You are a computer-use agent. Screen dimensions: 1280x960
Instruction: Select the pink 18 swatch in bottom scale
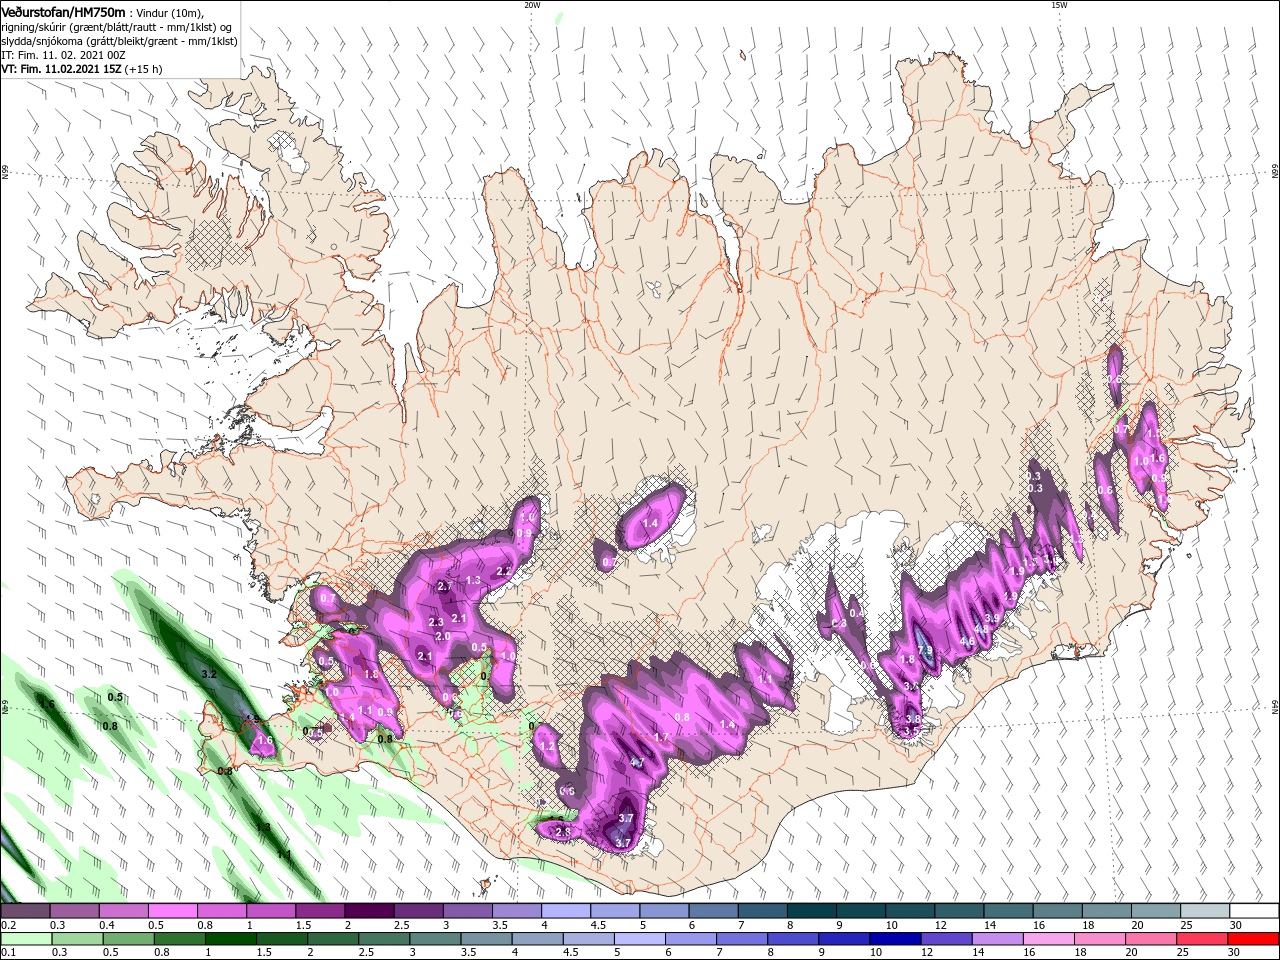pos(1100,939)
